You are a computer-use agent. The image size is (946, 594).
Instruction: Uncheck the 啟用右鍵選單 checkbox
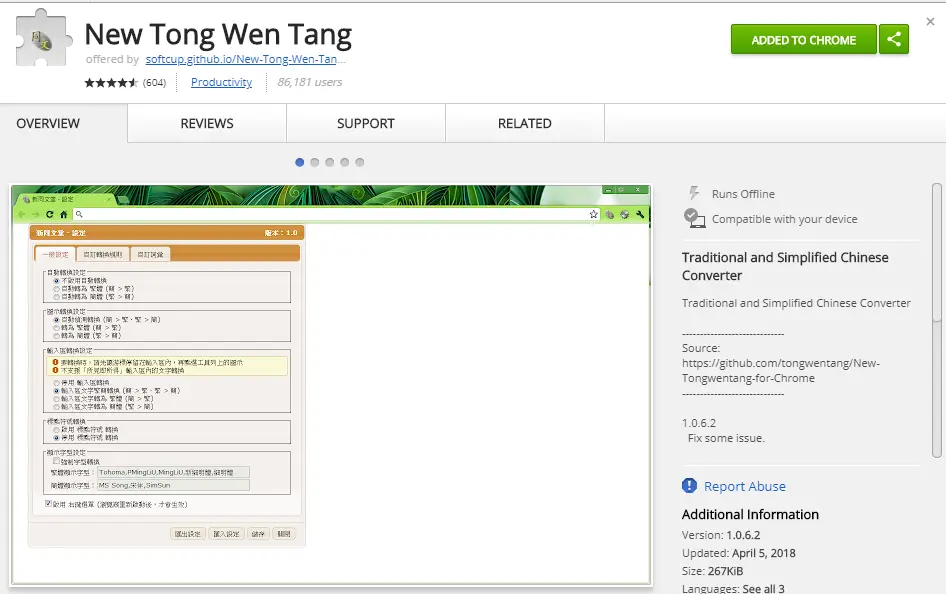click(47, 504)
